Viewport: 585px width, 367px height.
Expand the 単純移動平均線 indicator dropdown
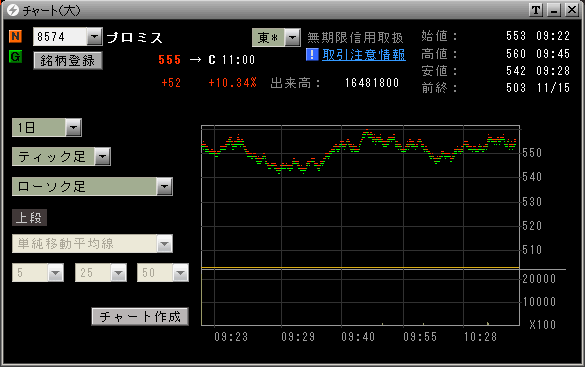165,244
